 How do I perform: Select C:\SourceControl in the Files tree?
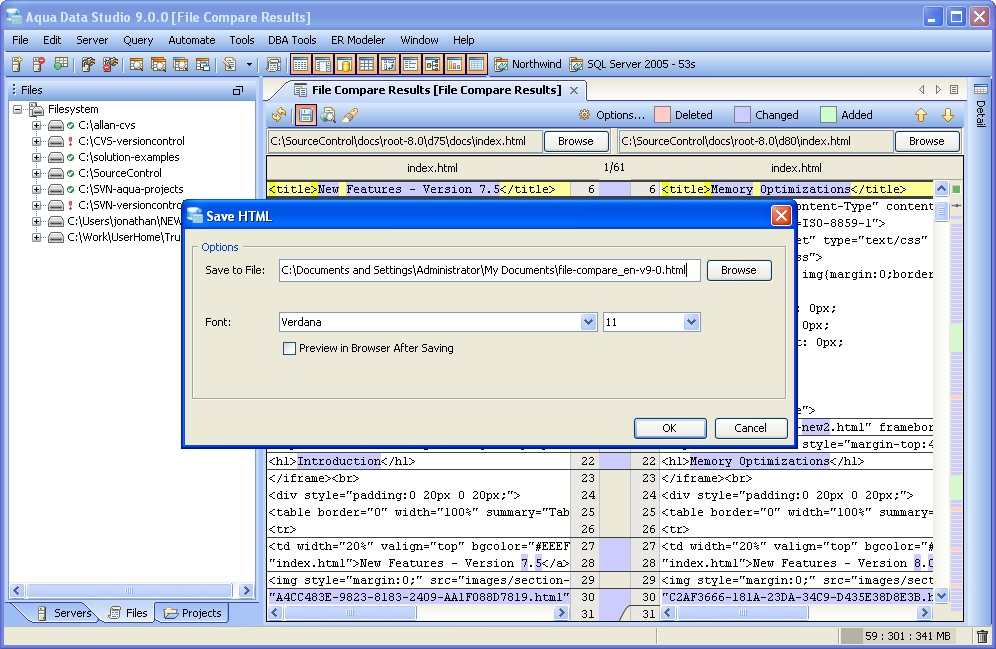119,173
